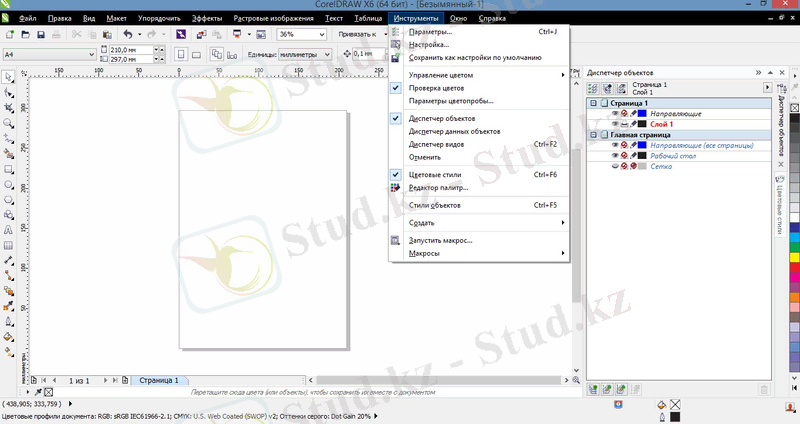Click the Страница 1 page tab
The width and height of the screenshot is (800, 424).
[159, 381]
